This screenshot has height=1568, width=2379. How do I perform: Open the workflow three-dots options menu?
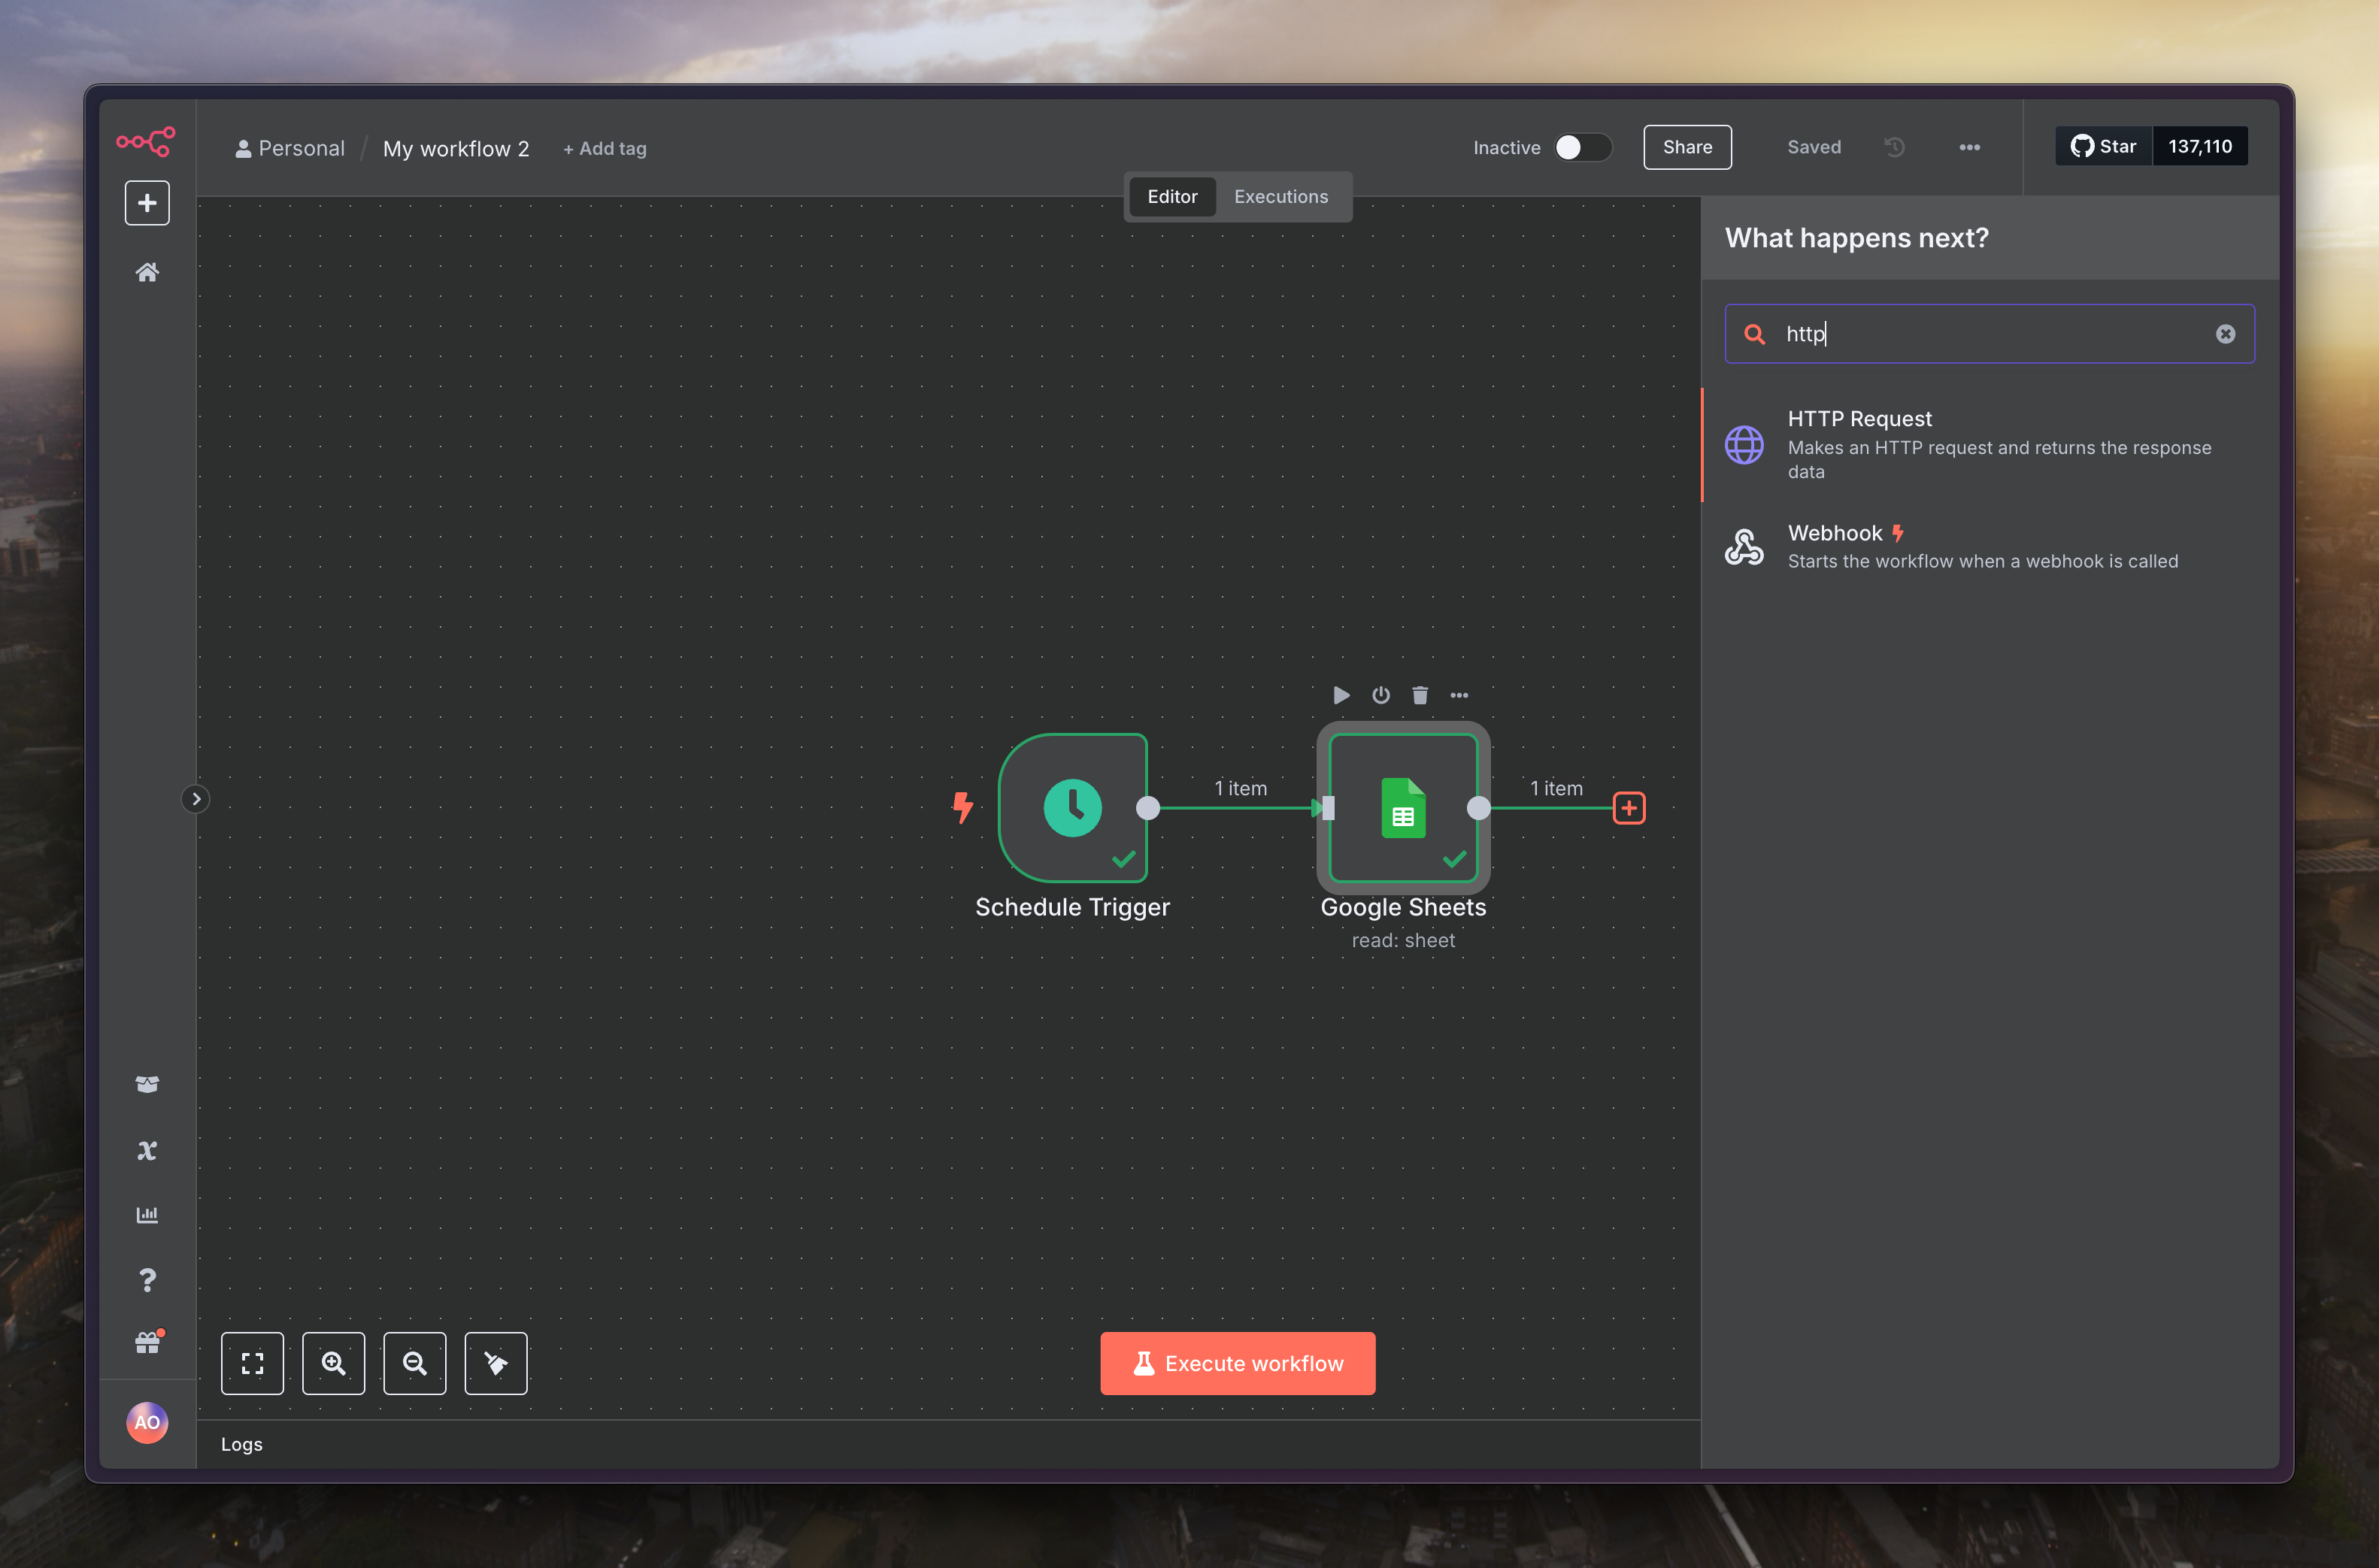pos(1969,147)
